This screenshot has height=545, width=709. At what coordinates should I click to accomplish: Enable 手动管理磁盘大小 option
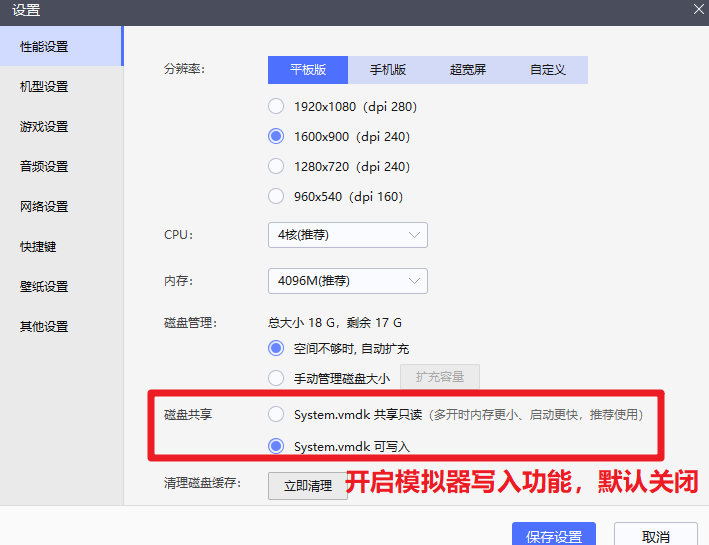click(x=276, y=378)
